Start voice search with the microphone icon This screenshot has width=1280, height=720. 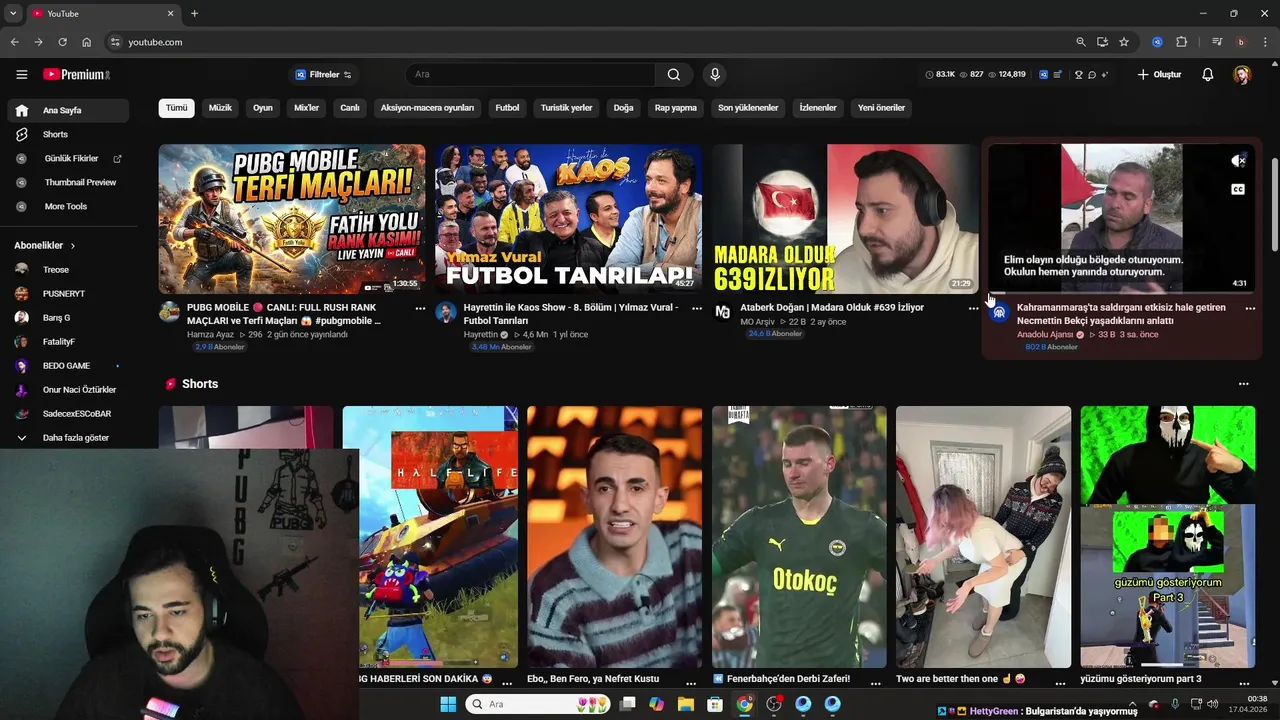714,74
